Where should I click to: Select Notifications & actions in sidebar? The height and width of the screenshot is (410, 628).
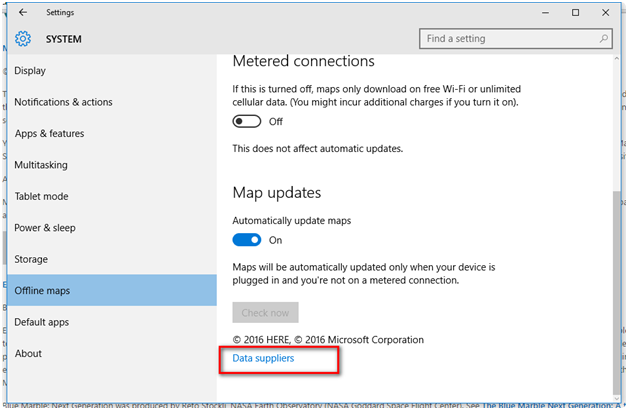[63, 102]
